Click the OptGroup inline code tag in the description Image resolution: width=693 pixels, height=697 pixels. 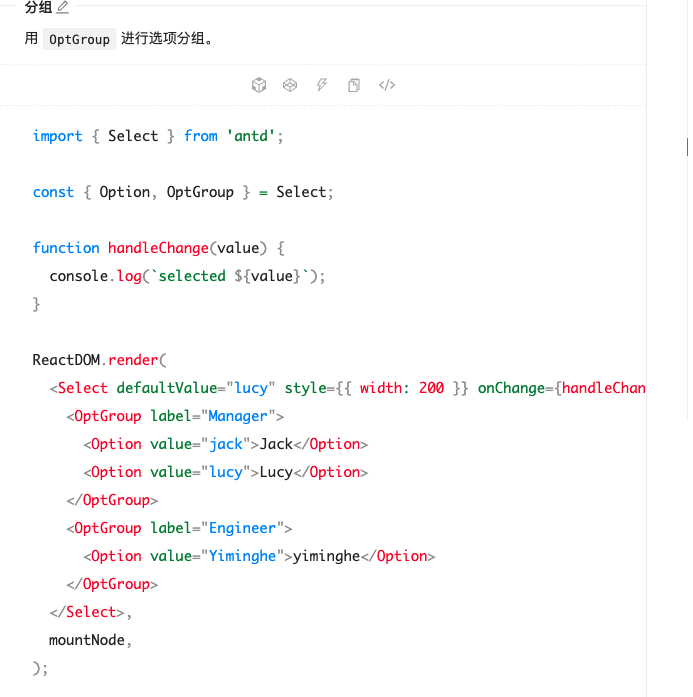tap(80, 39)
